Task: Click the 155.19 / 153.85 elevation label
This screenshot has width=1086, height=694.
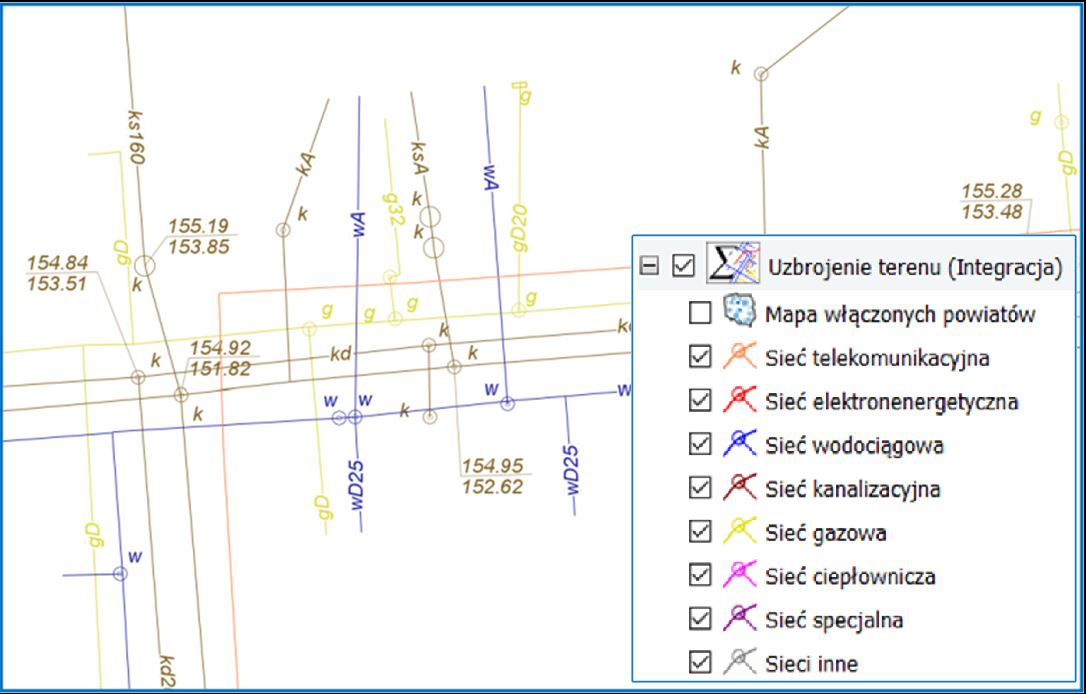Action: [x=198, y=234]
